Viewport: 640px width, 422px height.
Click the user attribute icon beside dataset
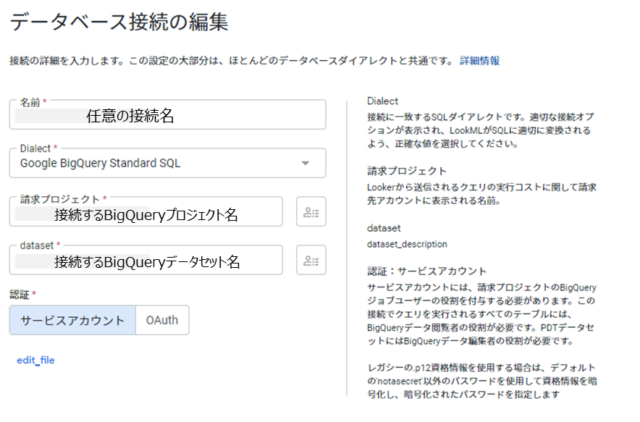coord(311,260)
